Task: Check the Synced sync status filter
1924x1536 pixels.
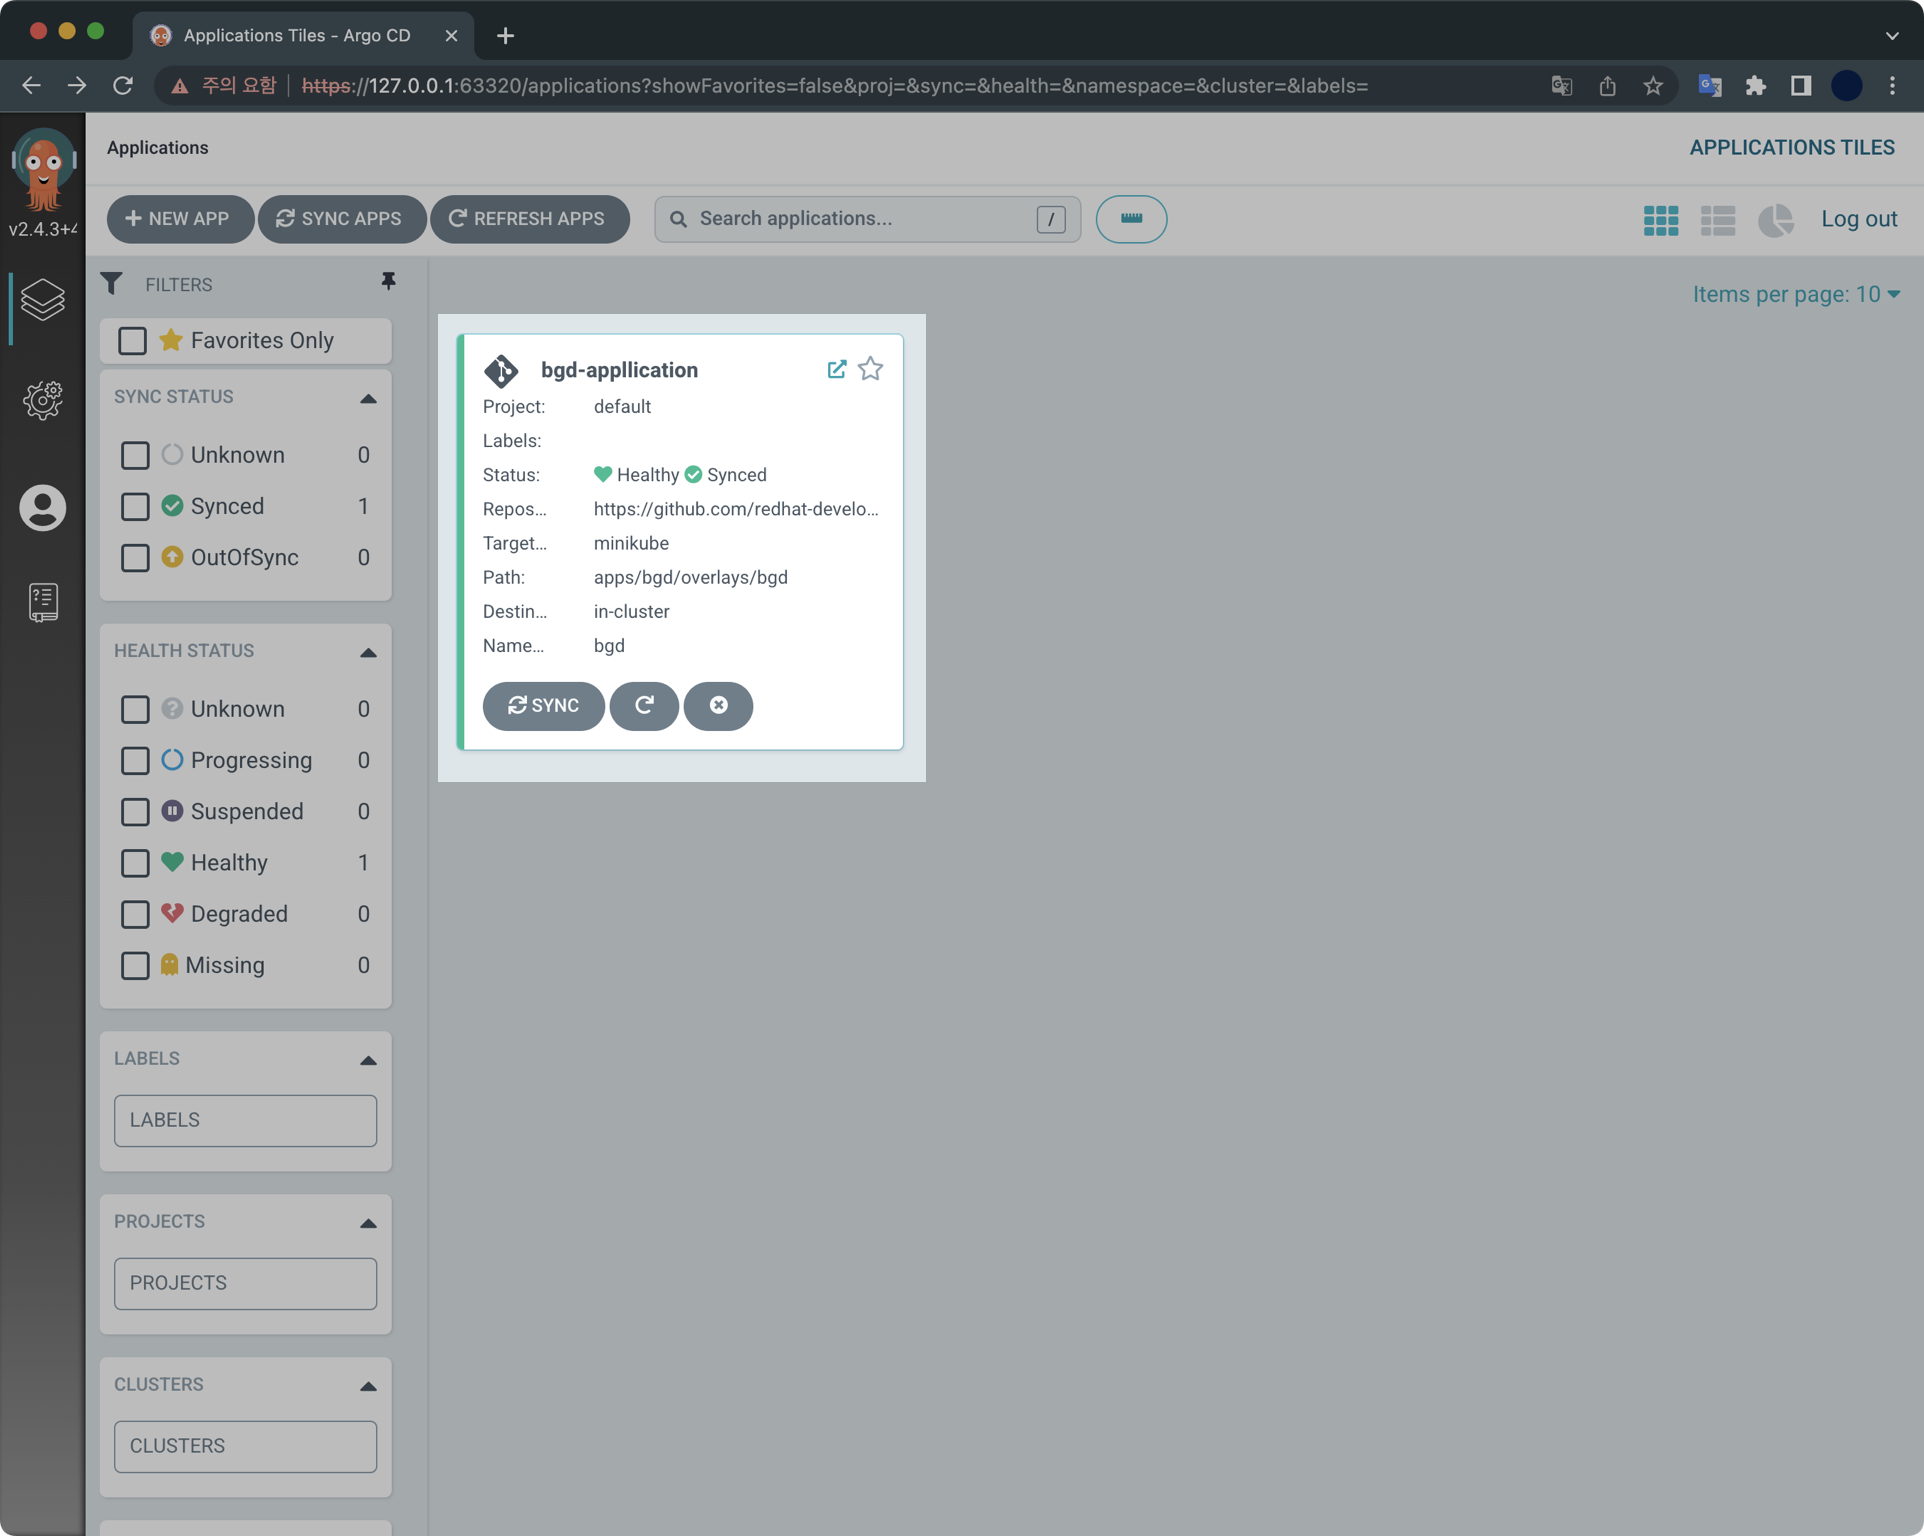Action: 135,507
